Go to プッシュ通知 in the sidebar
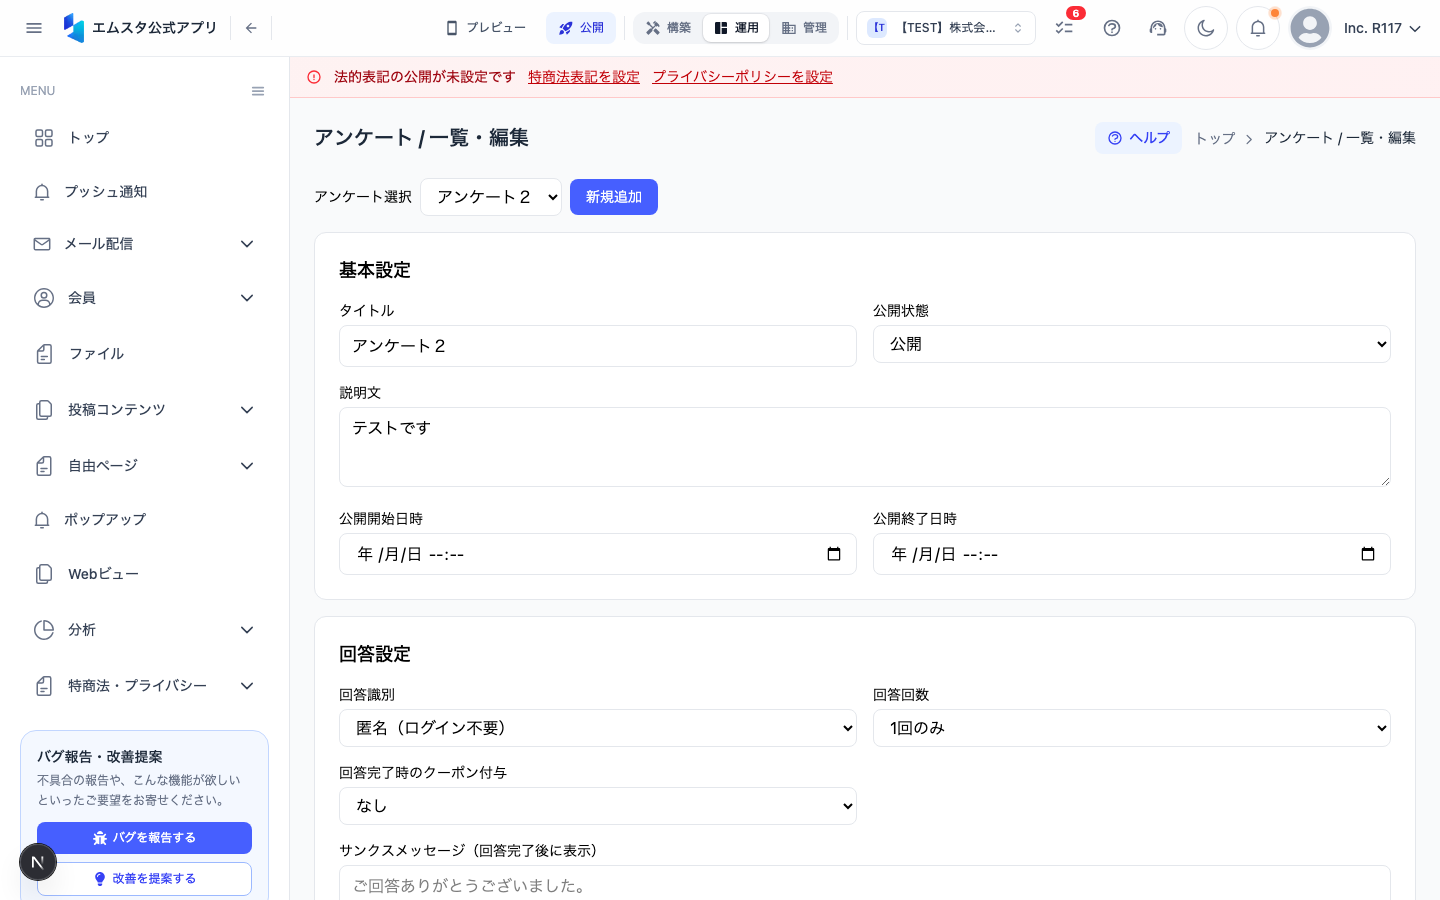1440x900 pixels. (x=144, y=192)
